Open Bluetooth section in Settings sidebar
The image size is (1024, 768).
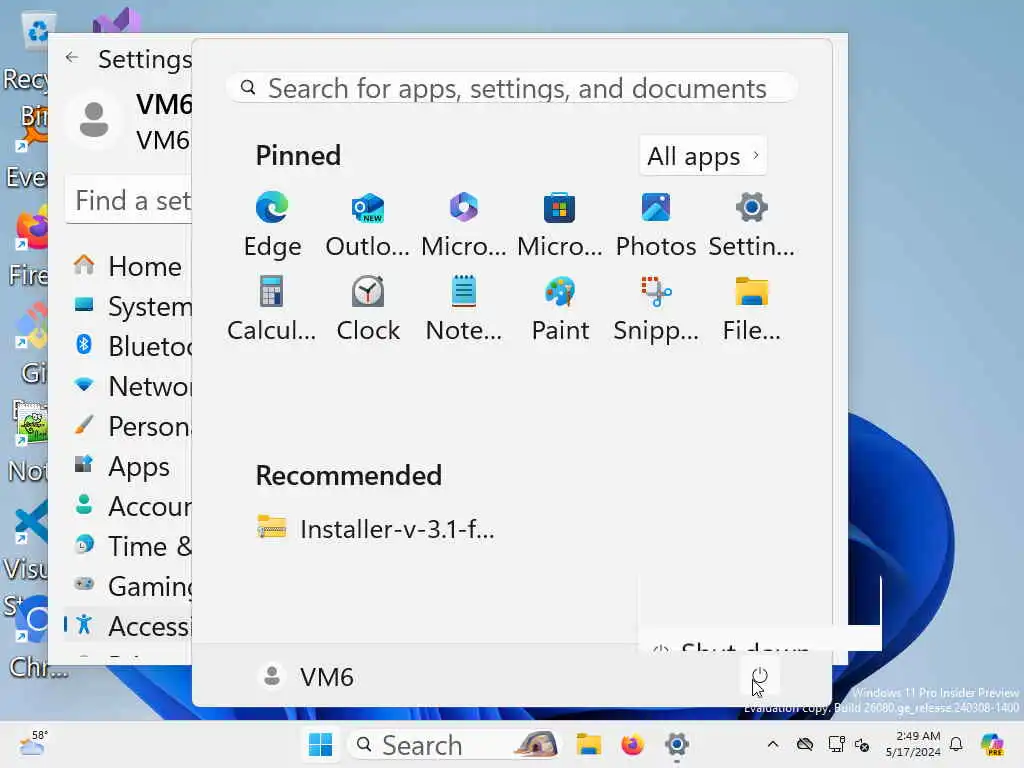pyautogui.click(x=128, y=345)
